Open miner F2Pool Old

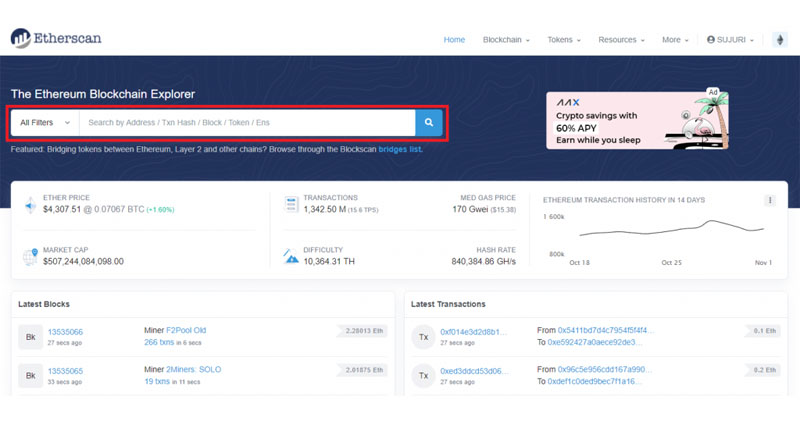186,330
